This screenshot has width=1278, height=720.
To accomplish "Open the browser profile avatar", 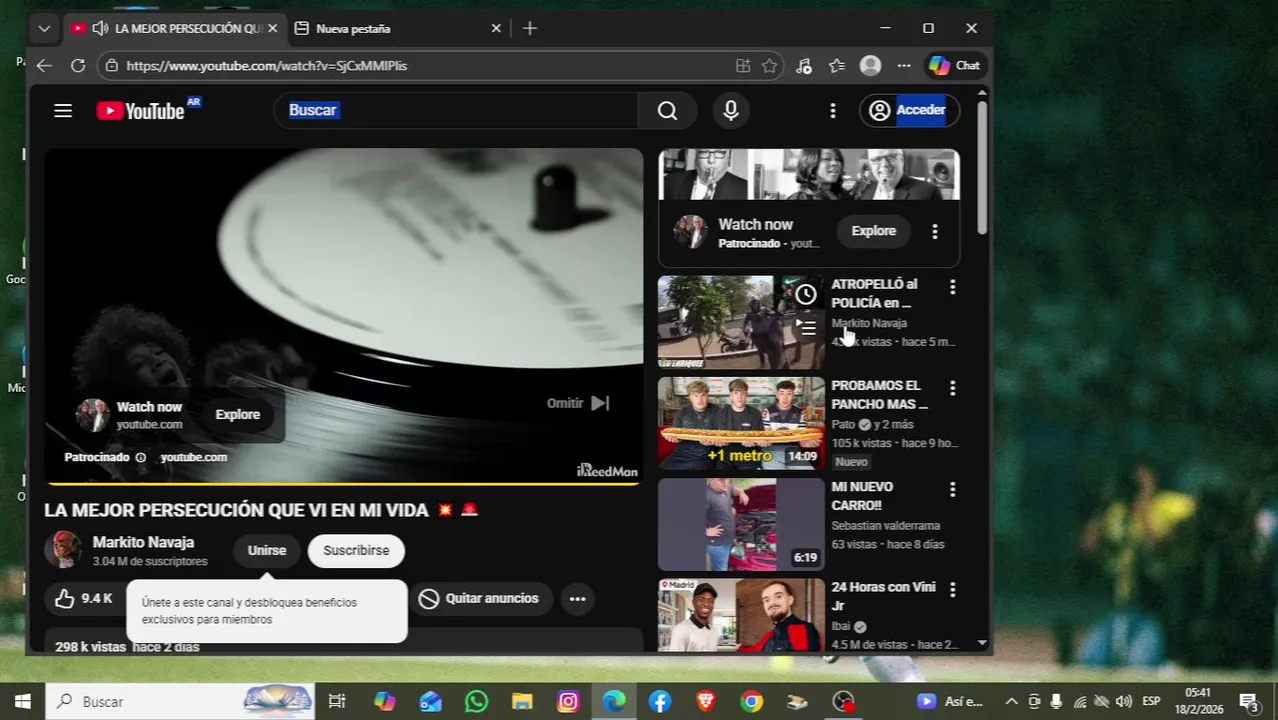I will point(870,66).
